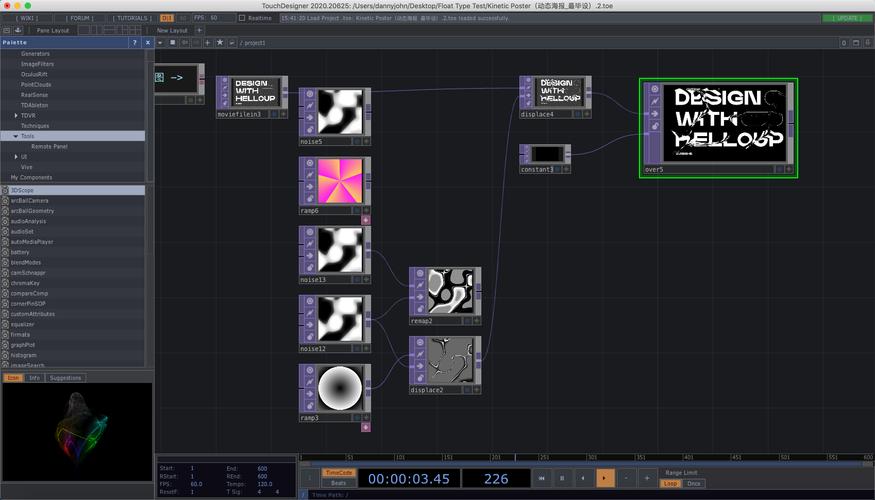
Task: Jump to start of timeline
Action: (x=541, y=478)
